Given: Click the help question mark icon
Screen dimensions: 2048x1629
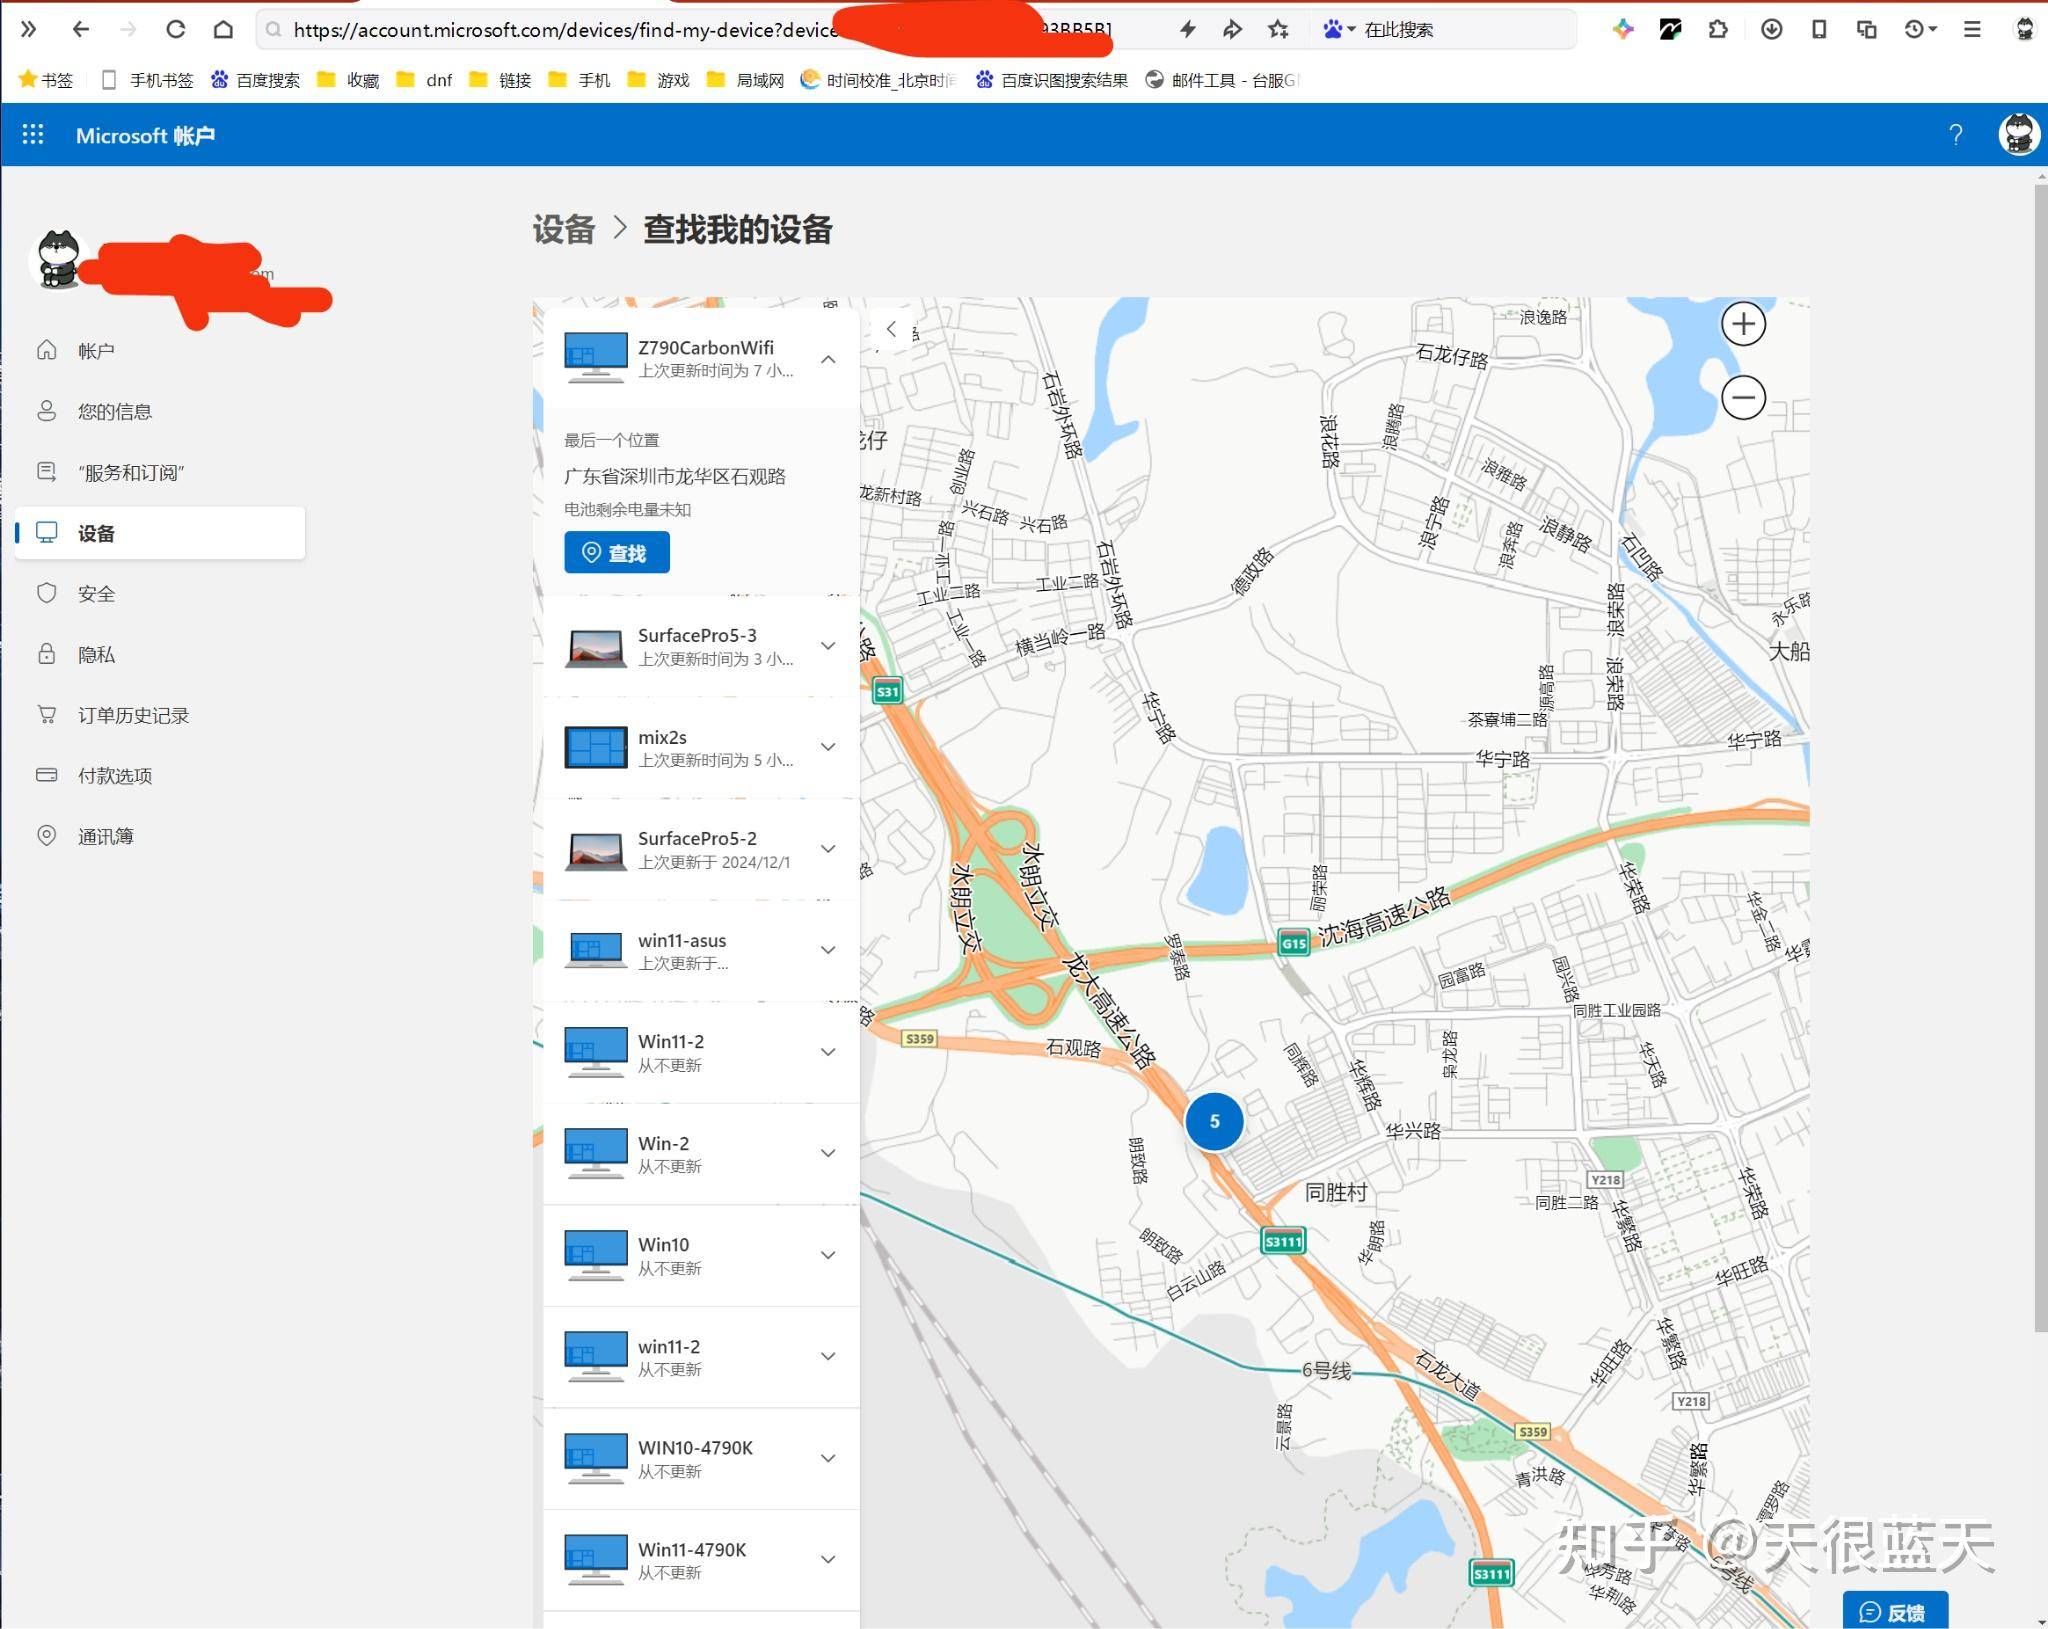Looking at the screenshot, I should point(1955,134).
